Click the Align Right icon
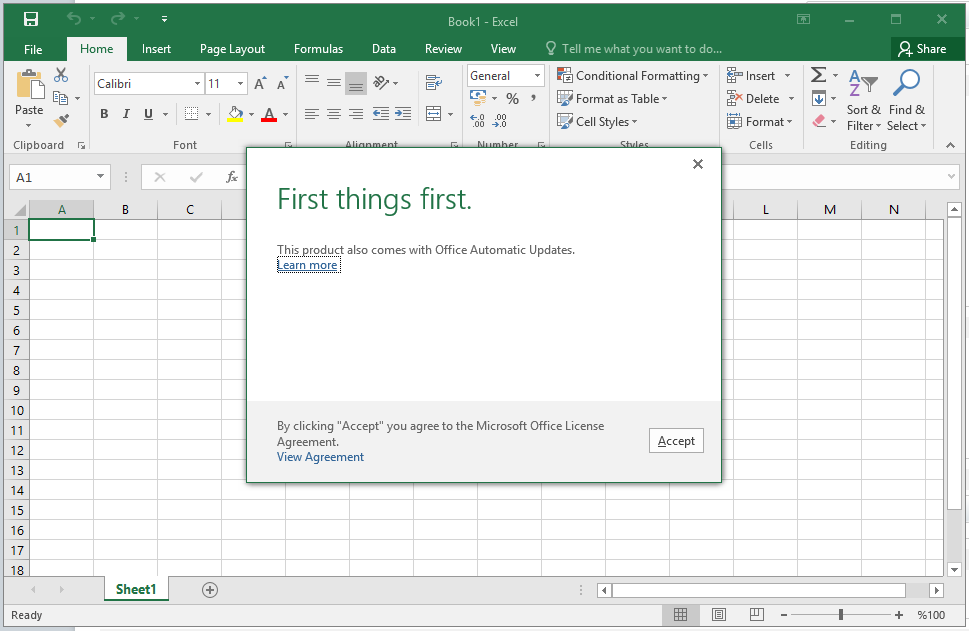Viewport: 969px width, 631px height. point(356,114)
